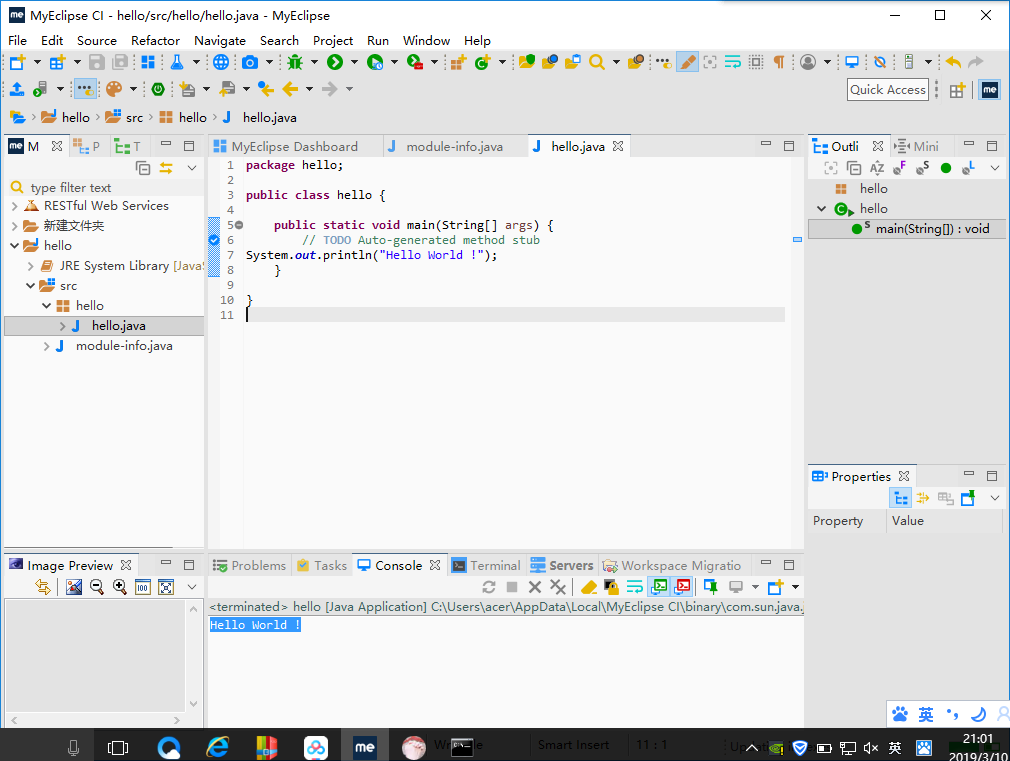
Task: Open Internet Explorer from the taskbar
Action: 217,746
